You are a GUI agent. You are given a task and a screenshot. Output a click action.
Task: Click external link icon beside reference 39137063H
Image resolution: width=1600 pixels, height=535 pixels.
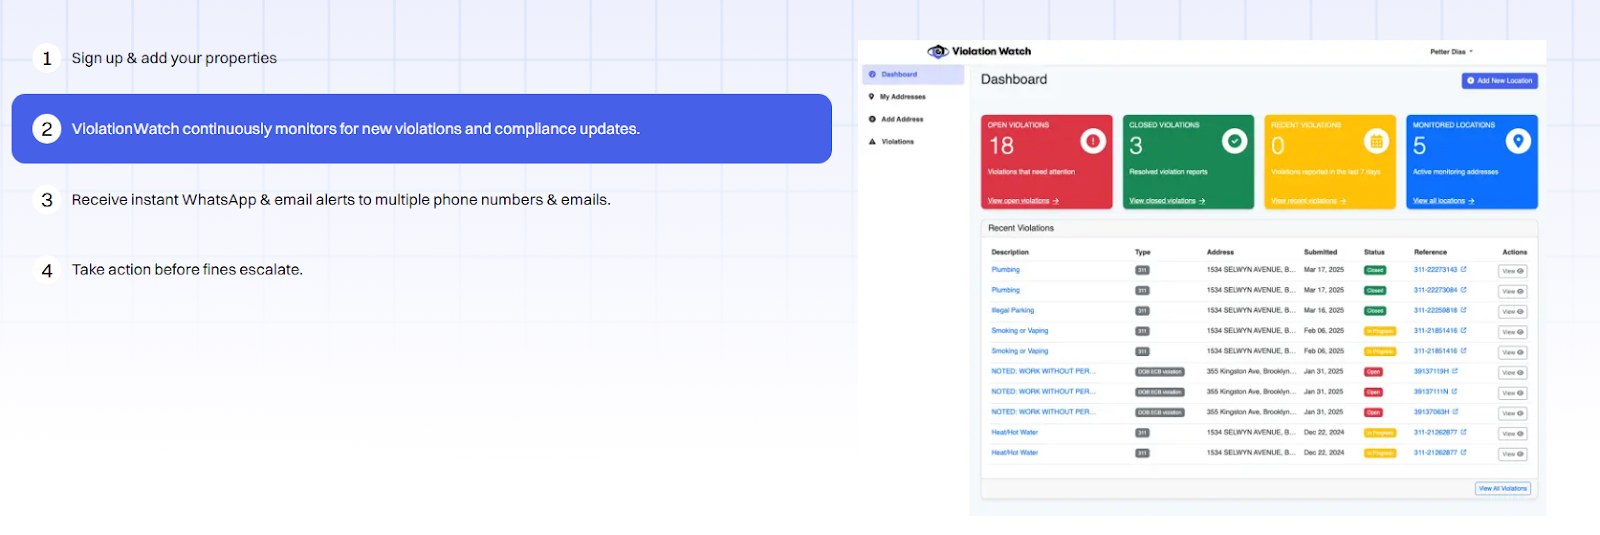pos(1455,412)
